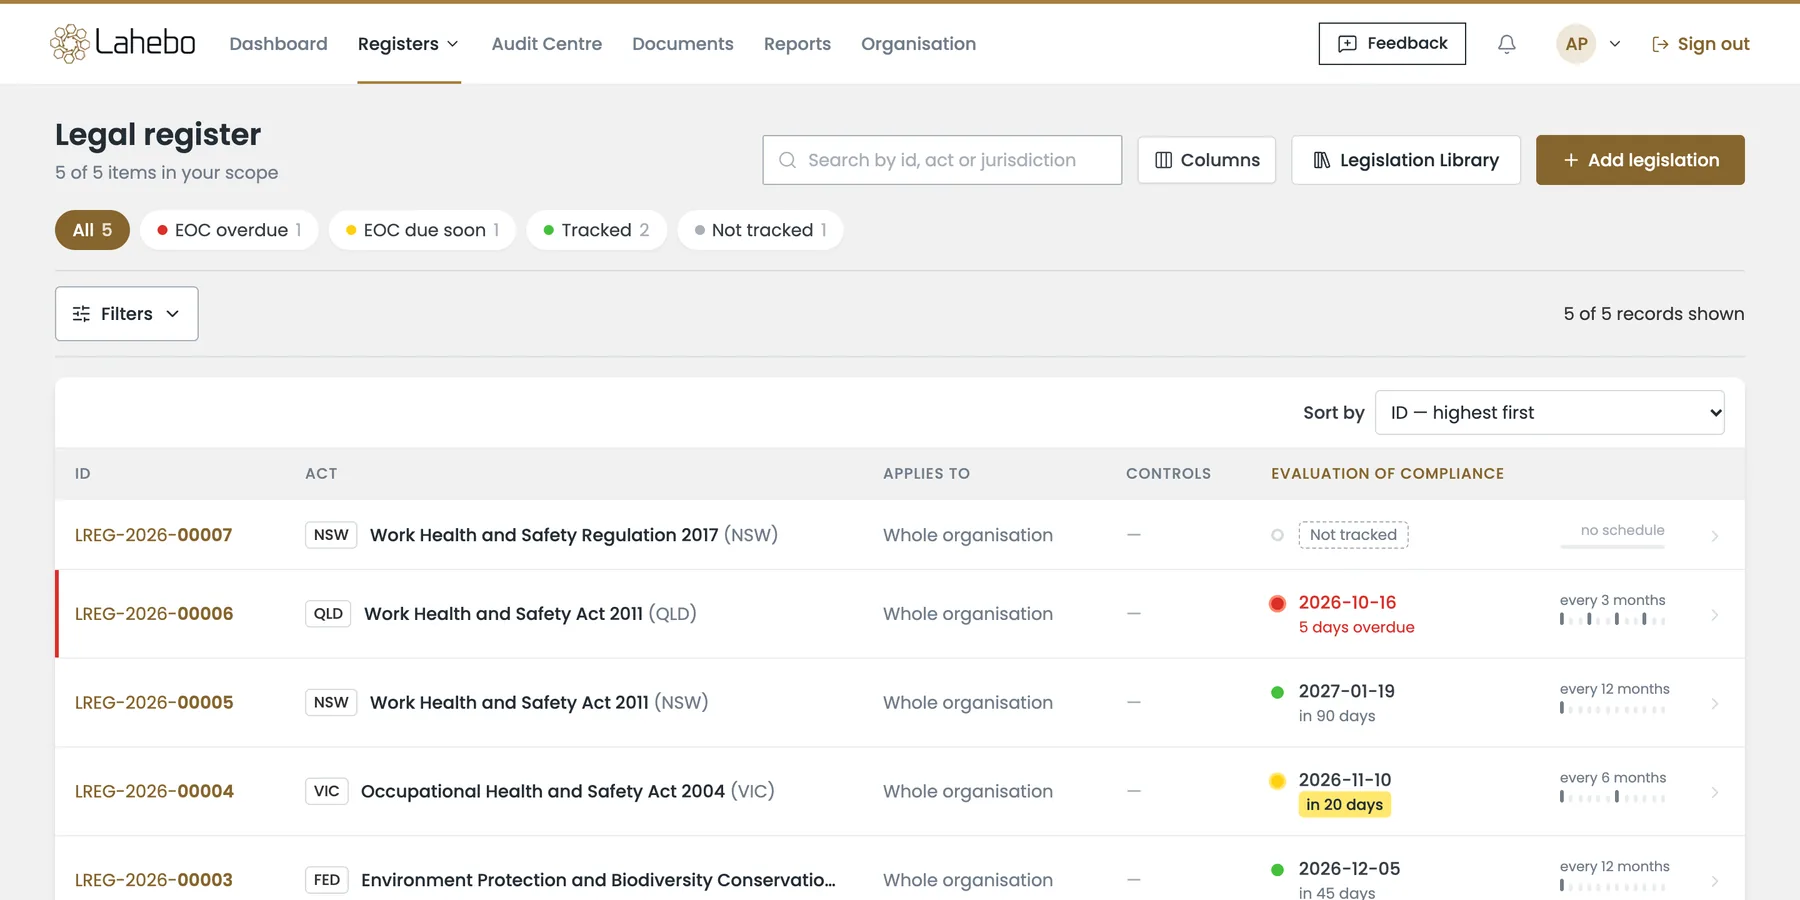Filter by Not tracked items

760,230
